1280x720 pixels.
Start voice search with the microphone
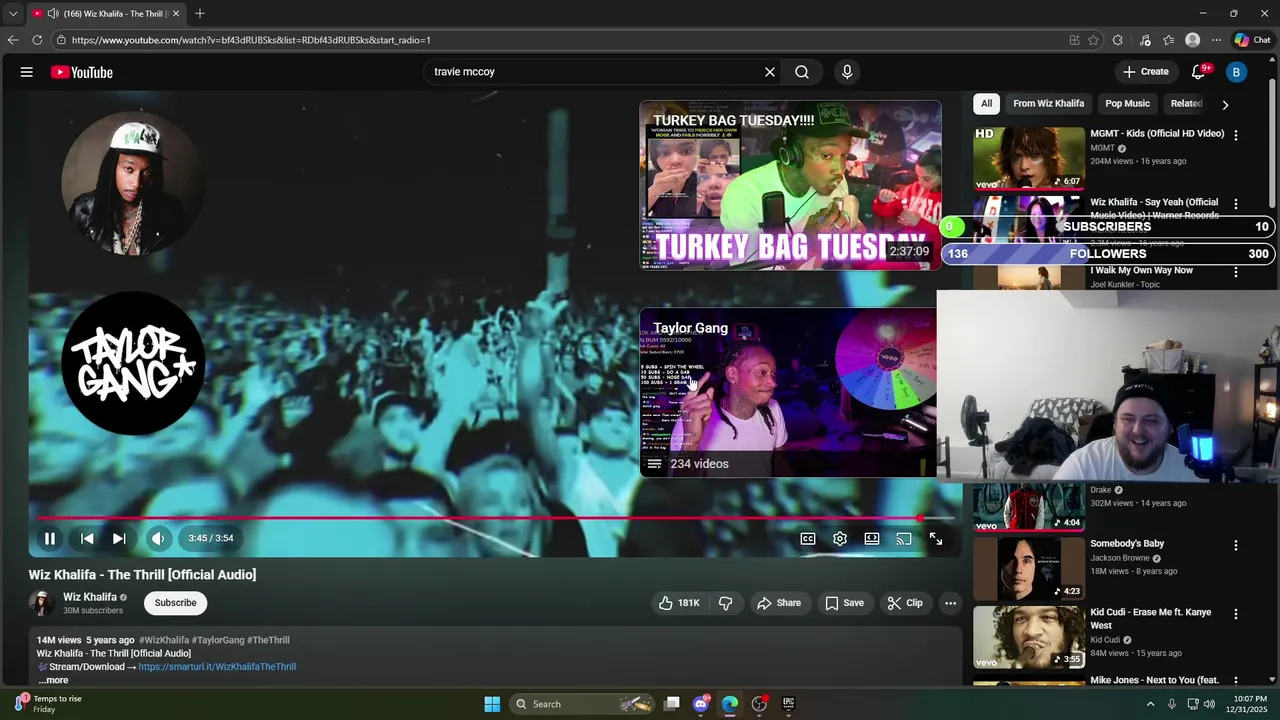coord(847,72)
